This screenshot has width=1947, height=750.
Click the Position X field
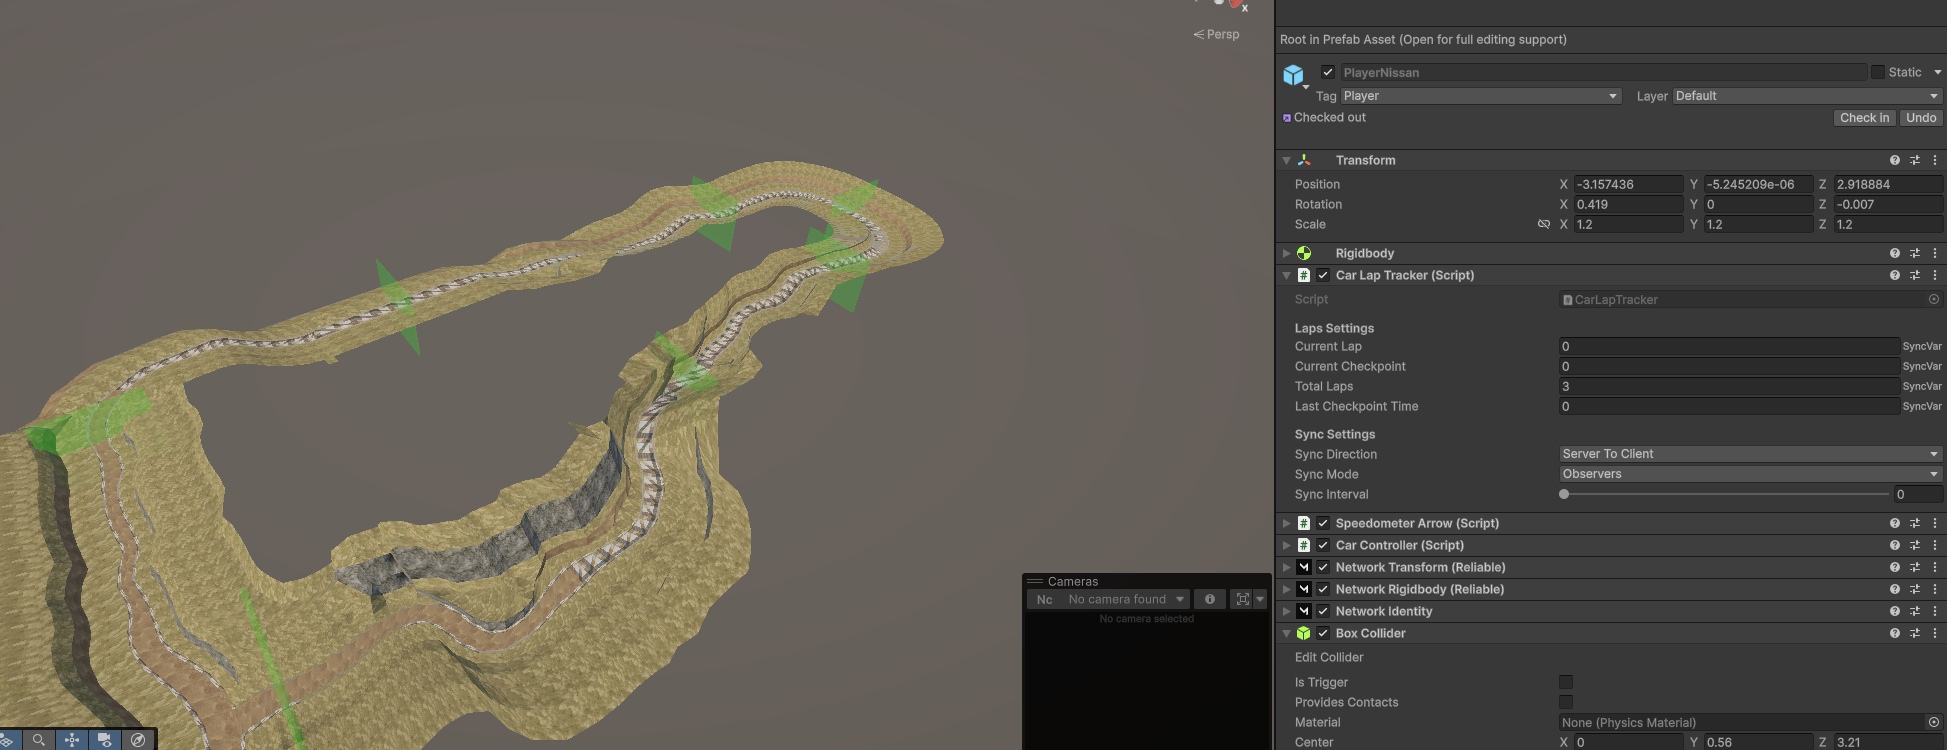pyautogui.click(x=1628, y=184)
